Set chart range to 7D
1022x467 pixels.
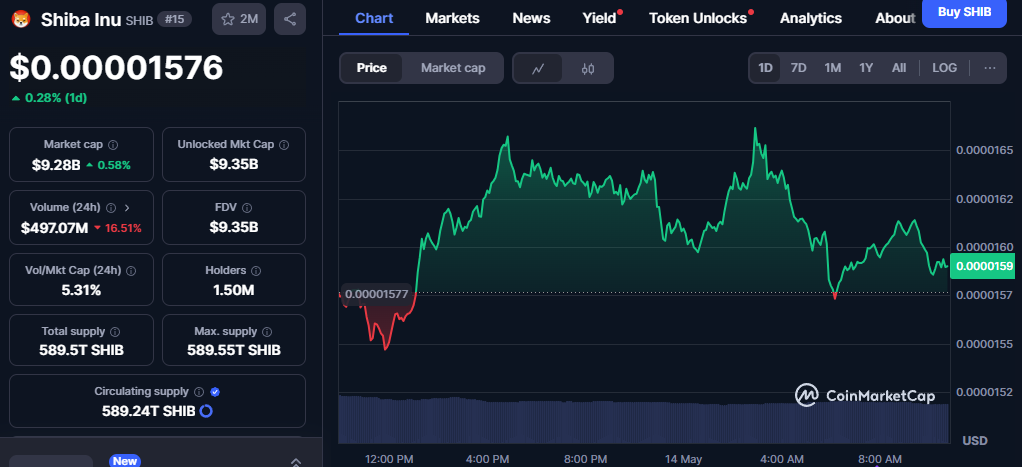(x=798, y=68)
